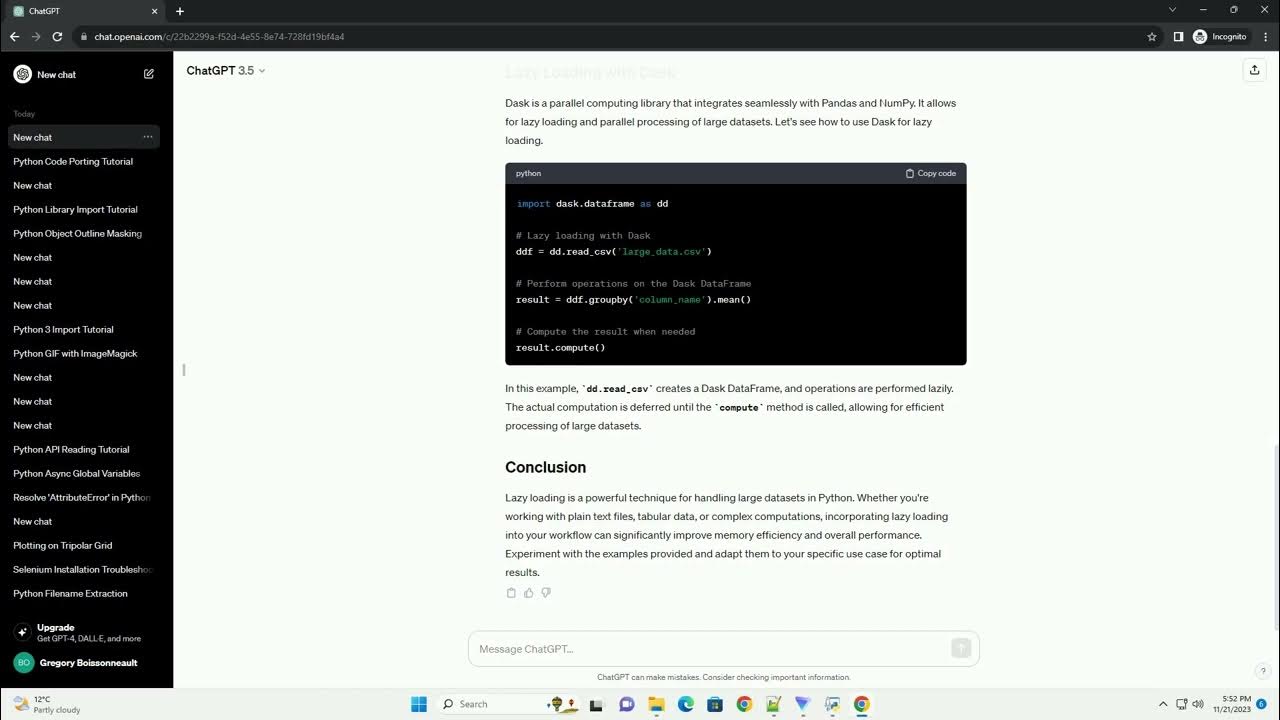Open Python Code Porting Tutorial chat

tap(84, 161)
